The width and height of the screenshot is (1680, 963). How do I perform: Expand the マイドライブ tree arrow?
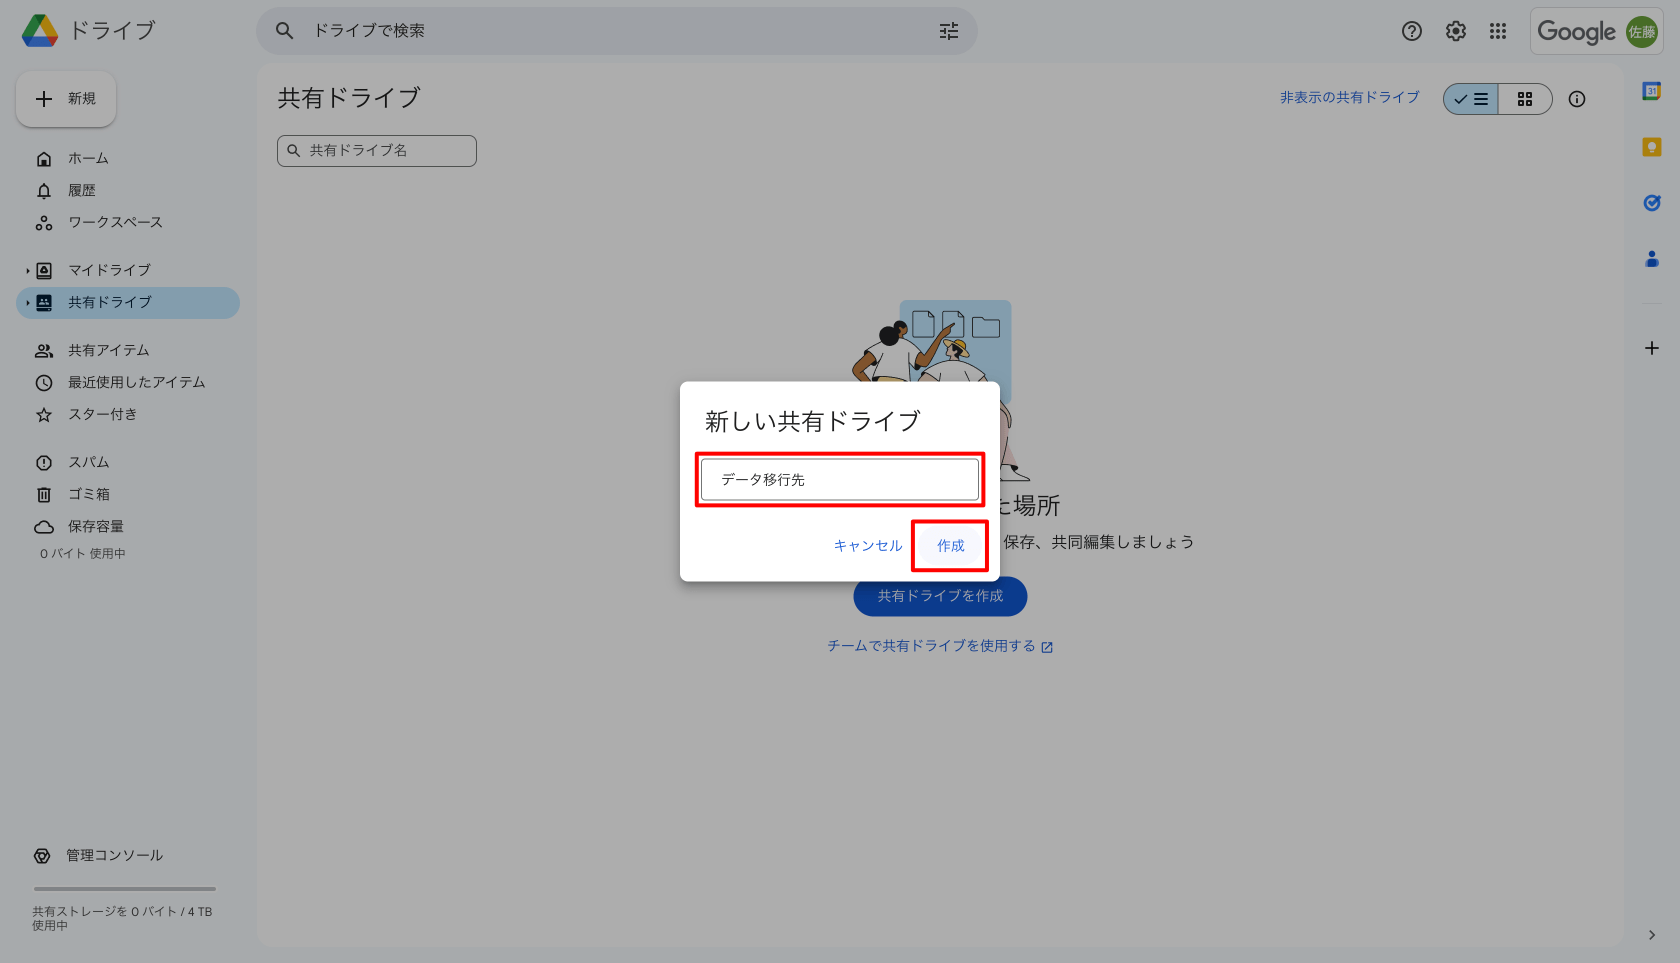tap(27, 271)
